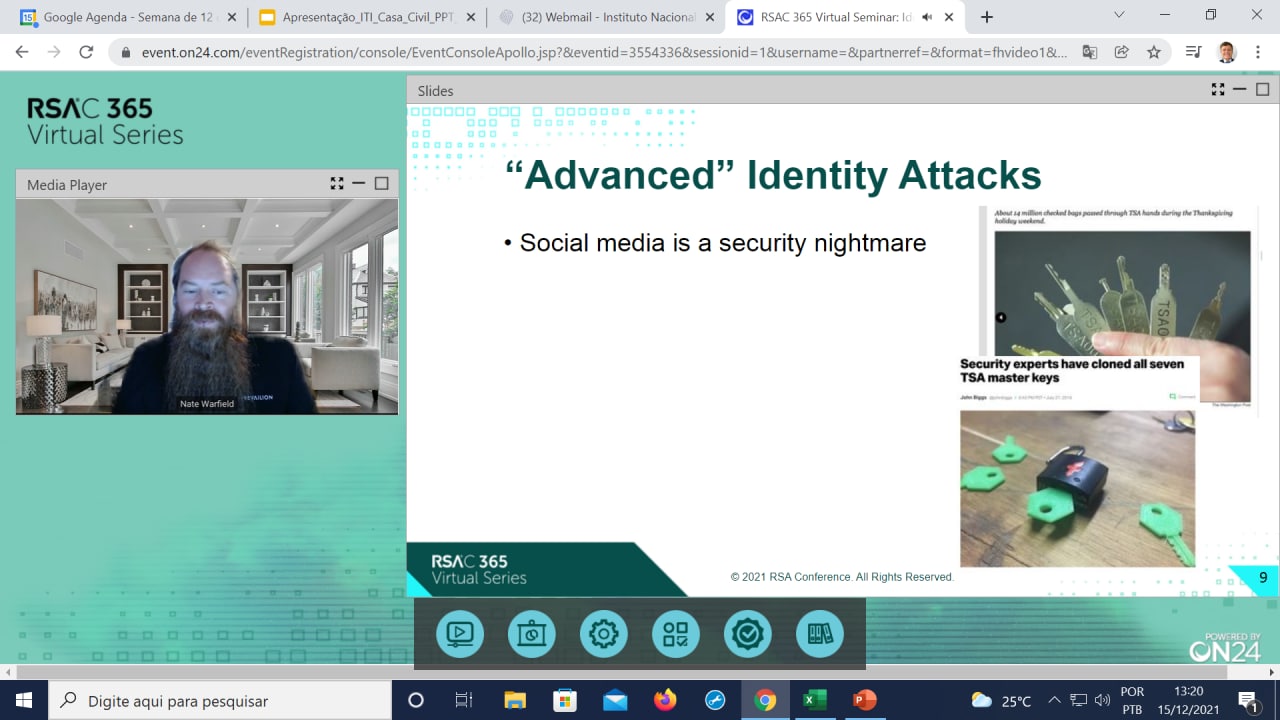The height and width of the screenshot is (720, 1280).
Task: Open the Slides widget in the ON24 dock
Action: click(x=531, y=634)
